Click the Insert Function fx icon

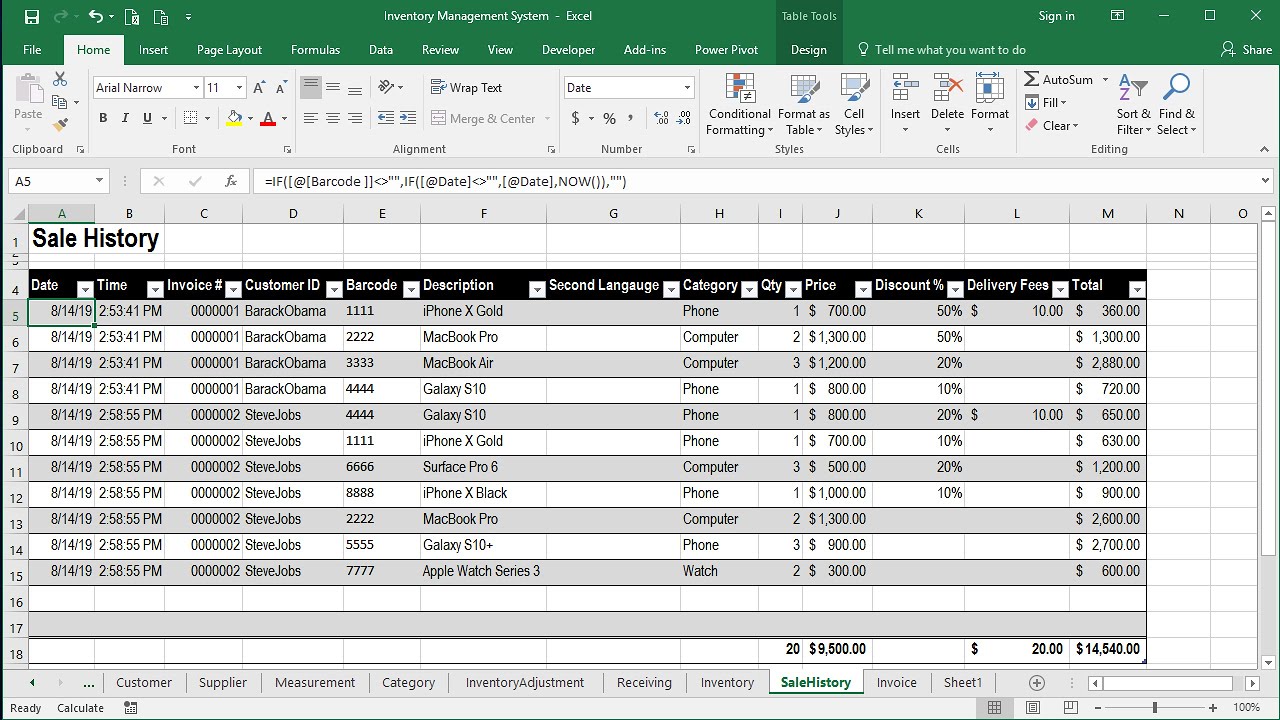pos(231,181)
